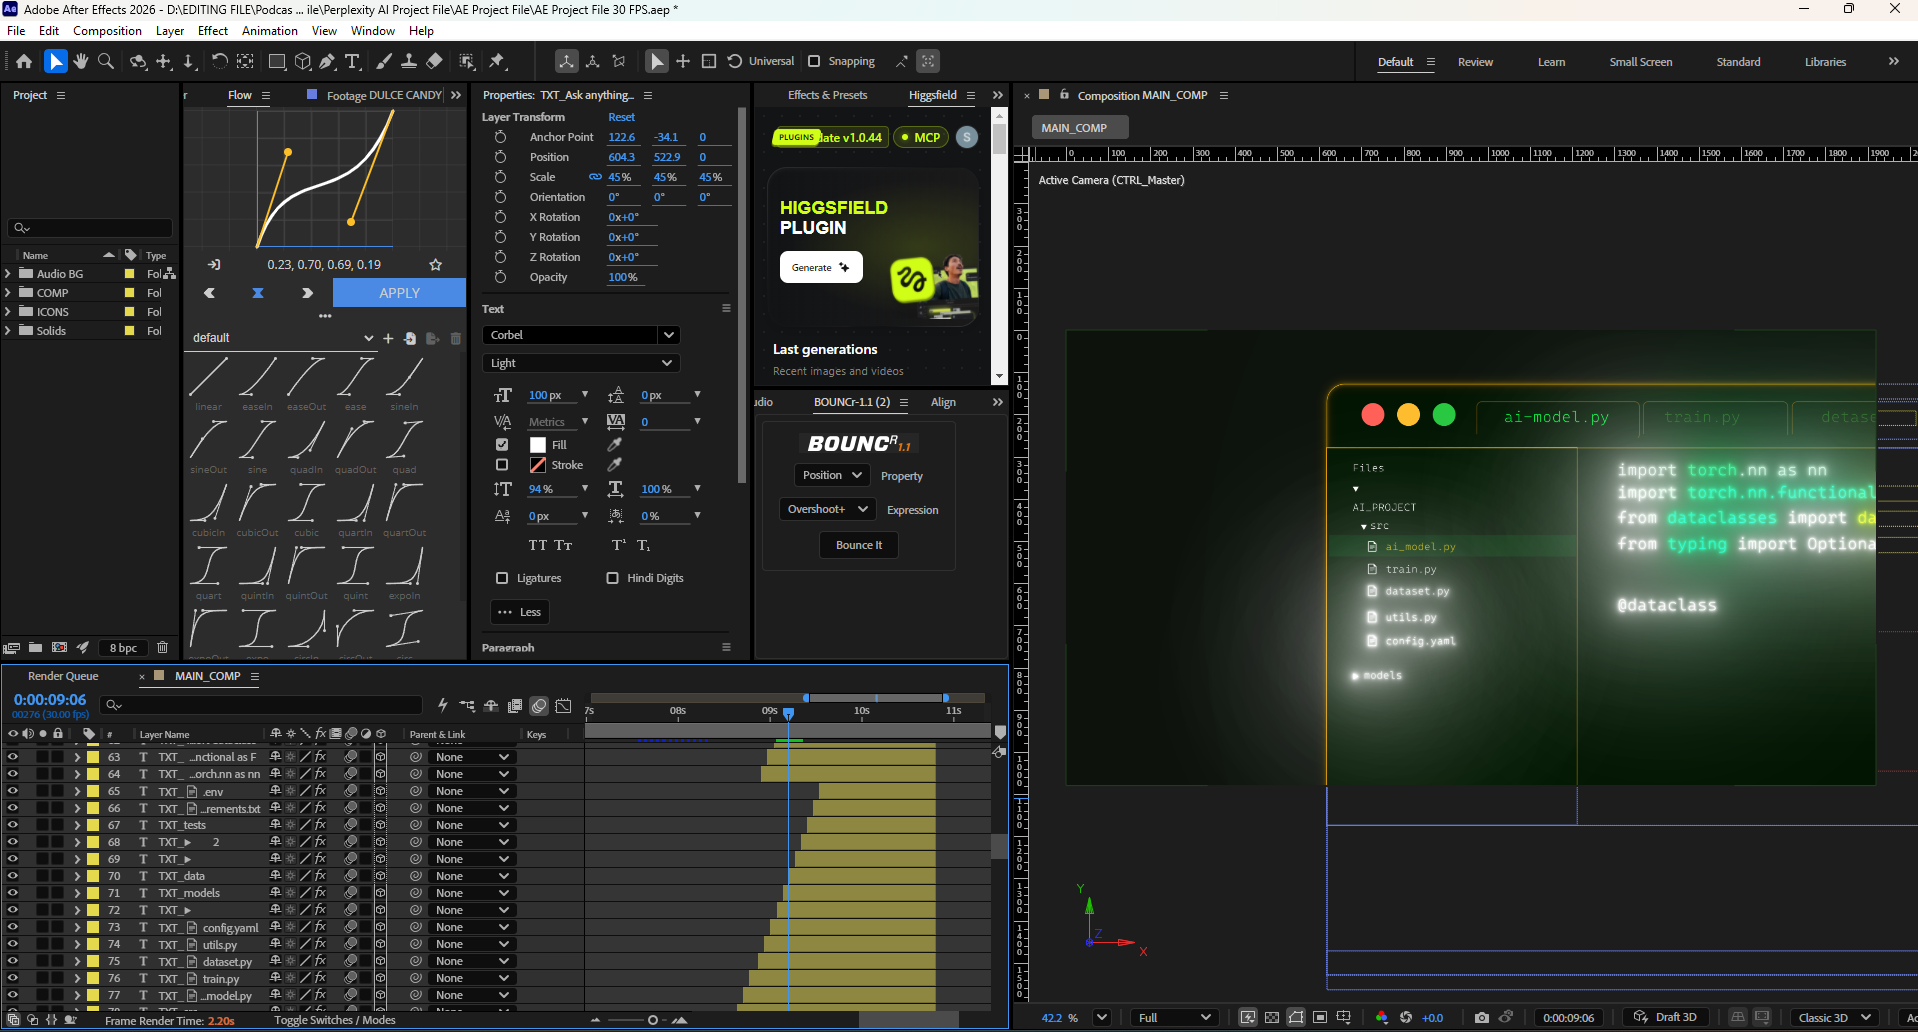Reset exposure icon in viewer footer
This screenshot has height=1032, width=1918.
pyautogui.click(x=1406, y=1018)
